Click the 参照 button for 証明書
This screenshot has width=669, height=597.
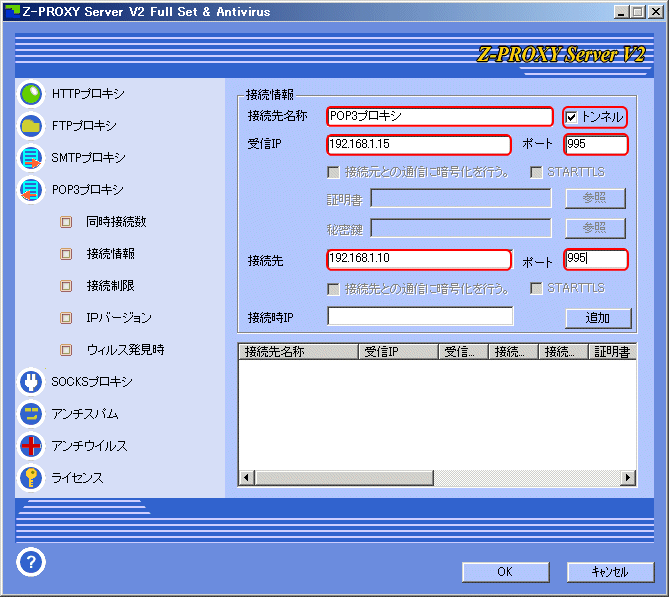(595, 198)
